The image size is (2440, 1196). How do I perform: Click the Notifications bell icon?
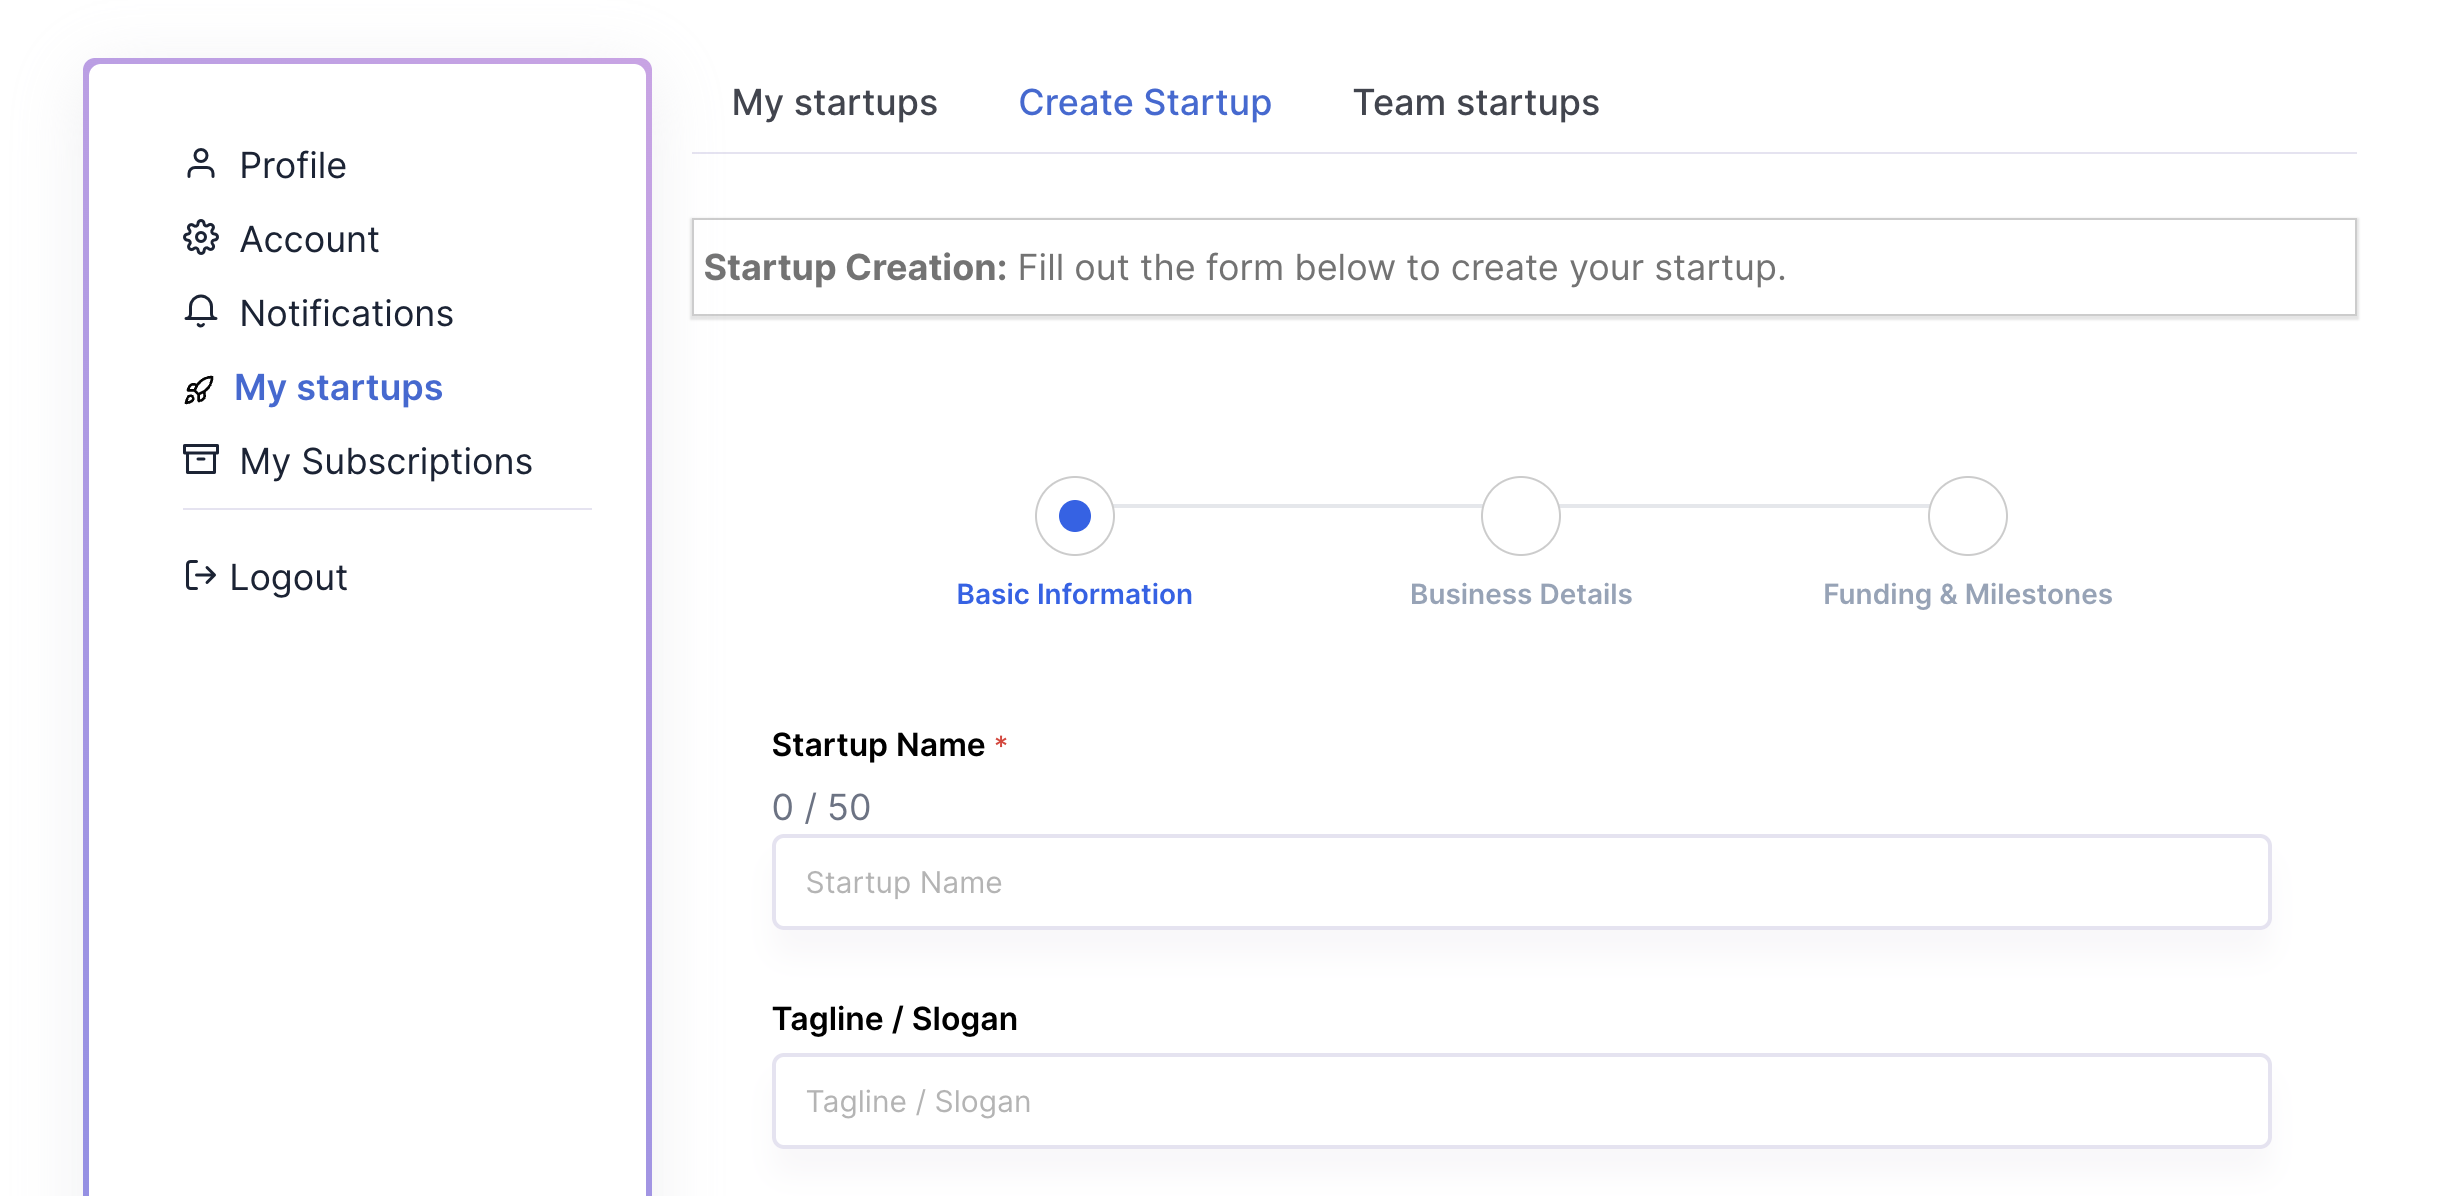201,312
